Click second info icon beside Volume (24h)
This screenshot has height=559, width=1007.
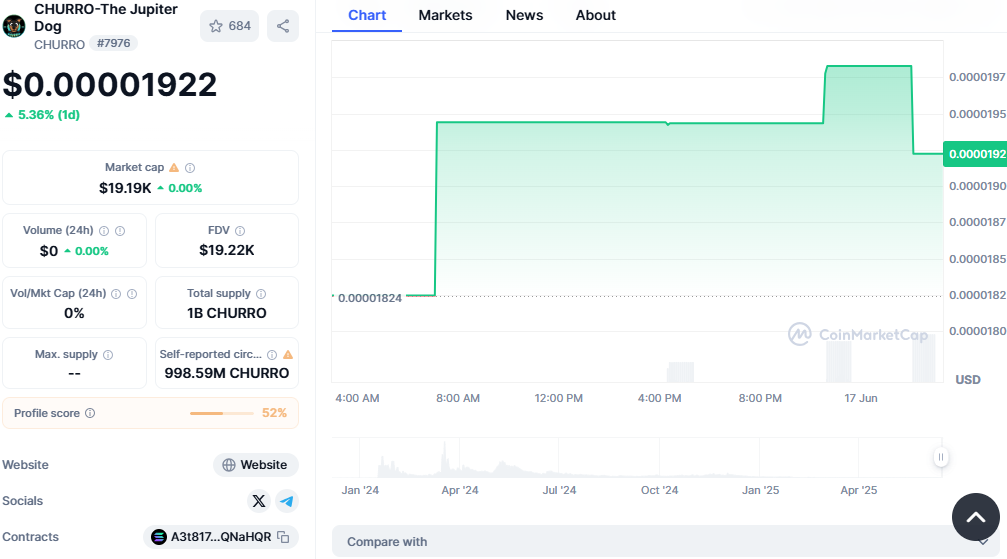tap(120, 231)
